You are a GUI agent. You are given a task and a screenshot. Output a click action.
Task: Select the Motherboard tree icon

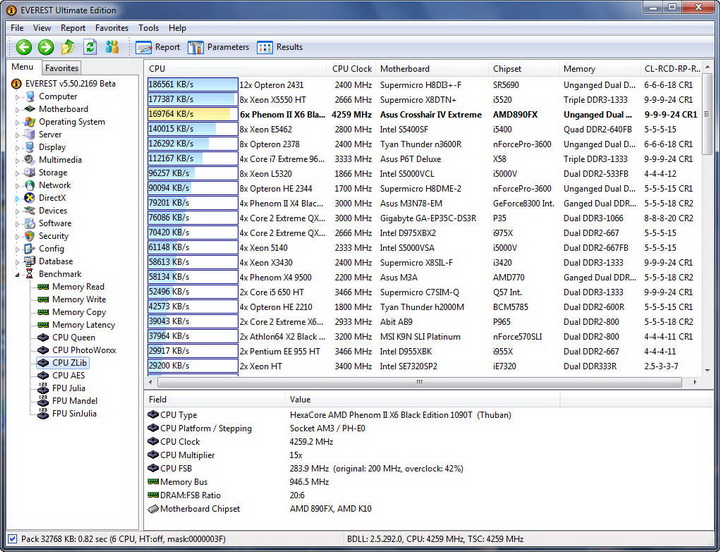tap(30, 109)
